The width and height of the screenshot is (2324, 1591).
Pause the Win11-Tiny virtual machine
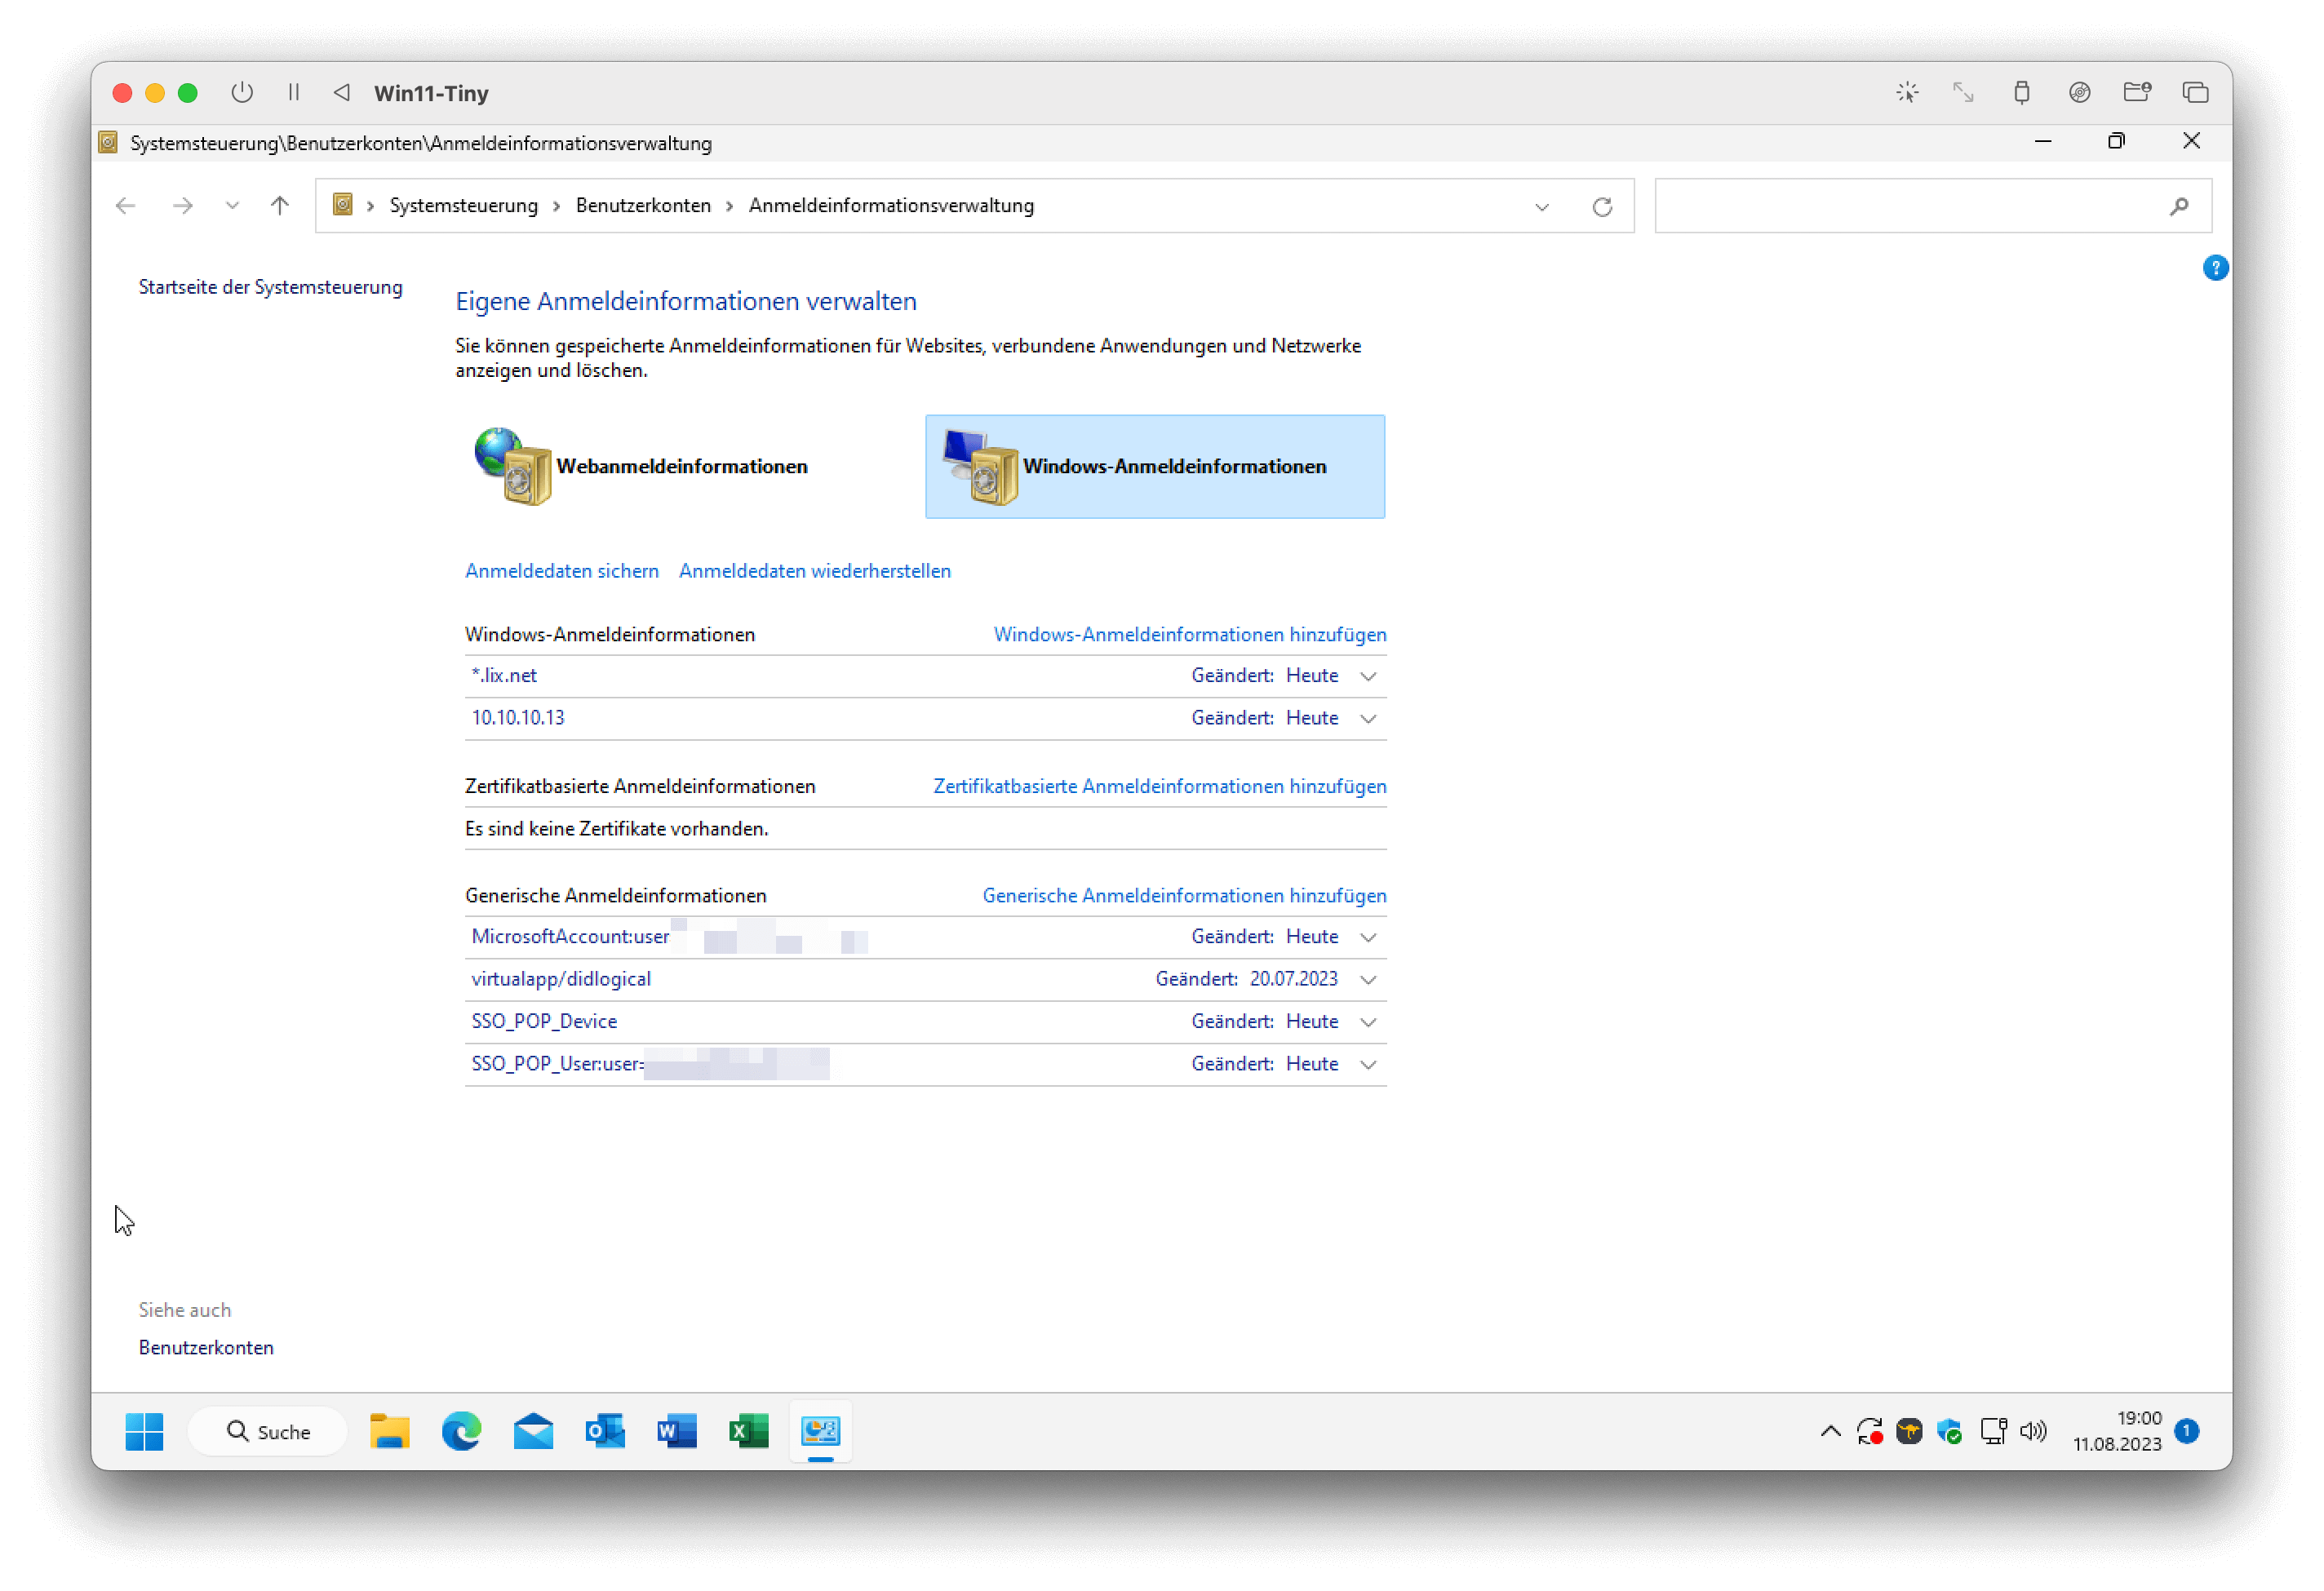coord(294,93)
